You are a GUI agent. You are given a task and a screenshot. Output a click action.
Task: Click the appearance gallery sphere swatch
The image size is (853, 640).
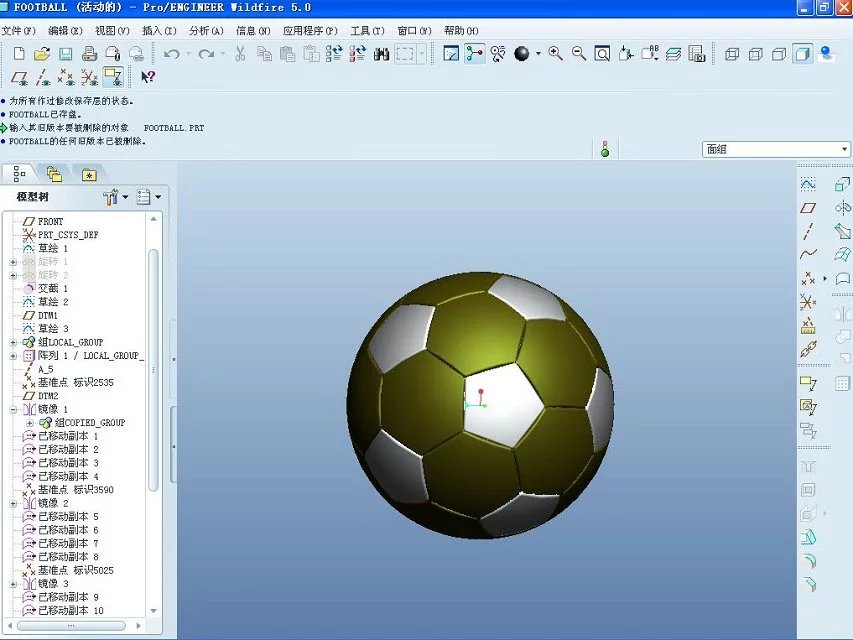click(522, 53)
